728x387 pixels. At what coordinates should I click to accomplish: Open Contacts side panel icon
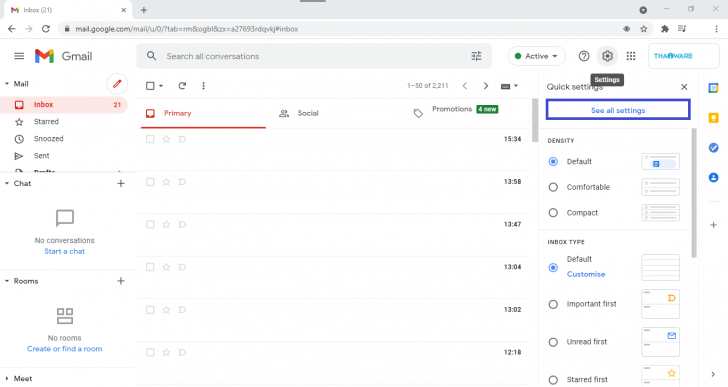tap(713, 177)
